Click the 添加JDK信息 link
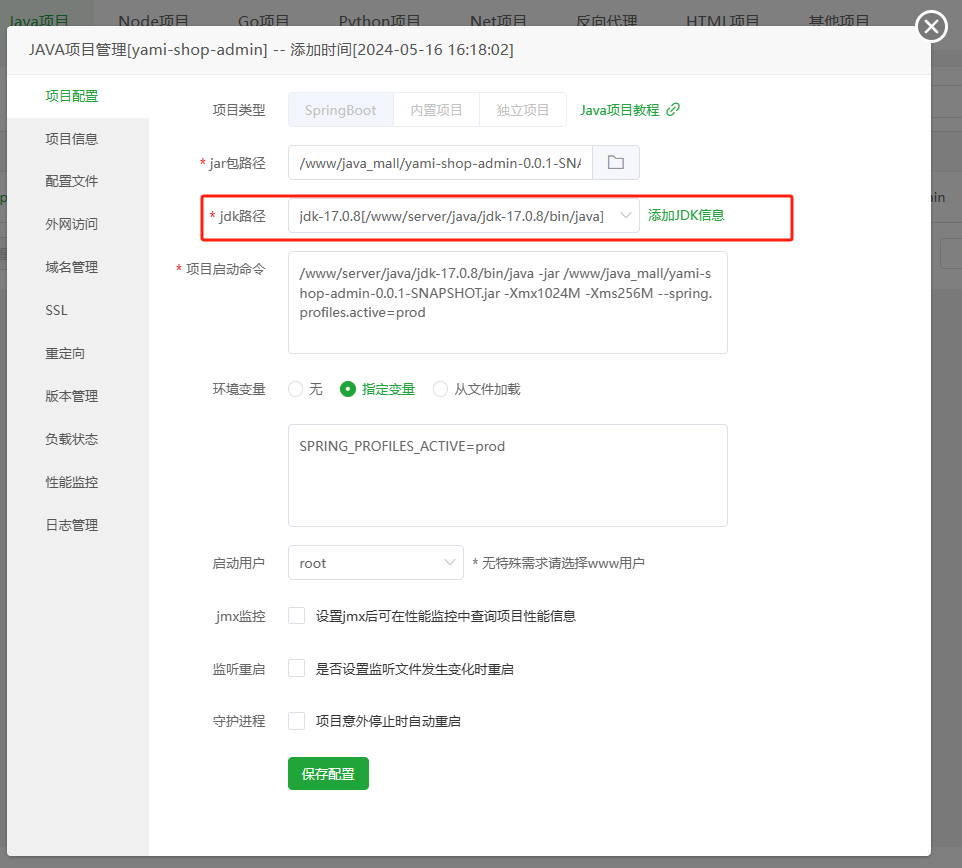 pyautogui.click(x=686, y=215)
